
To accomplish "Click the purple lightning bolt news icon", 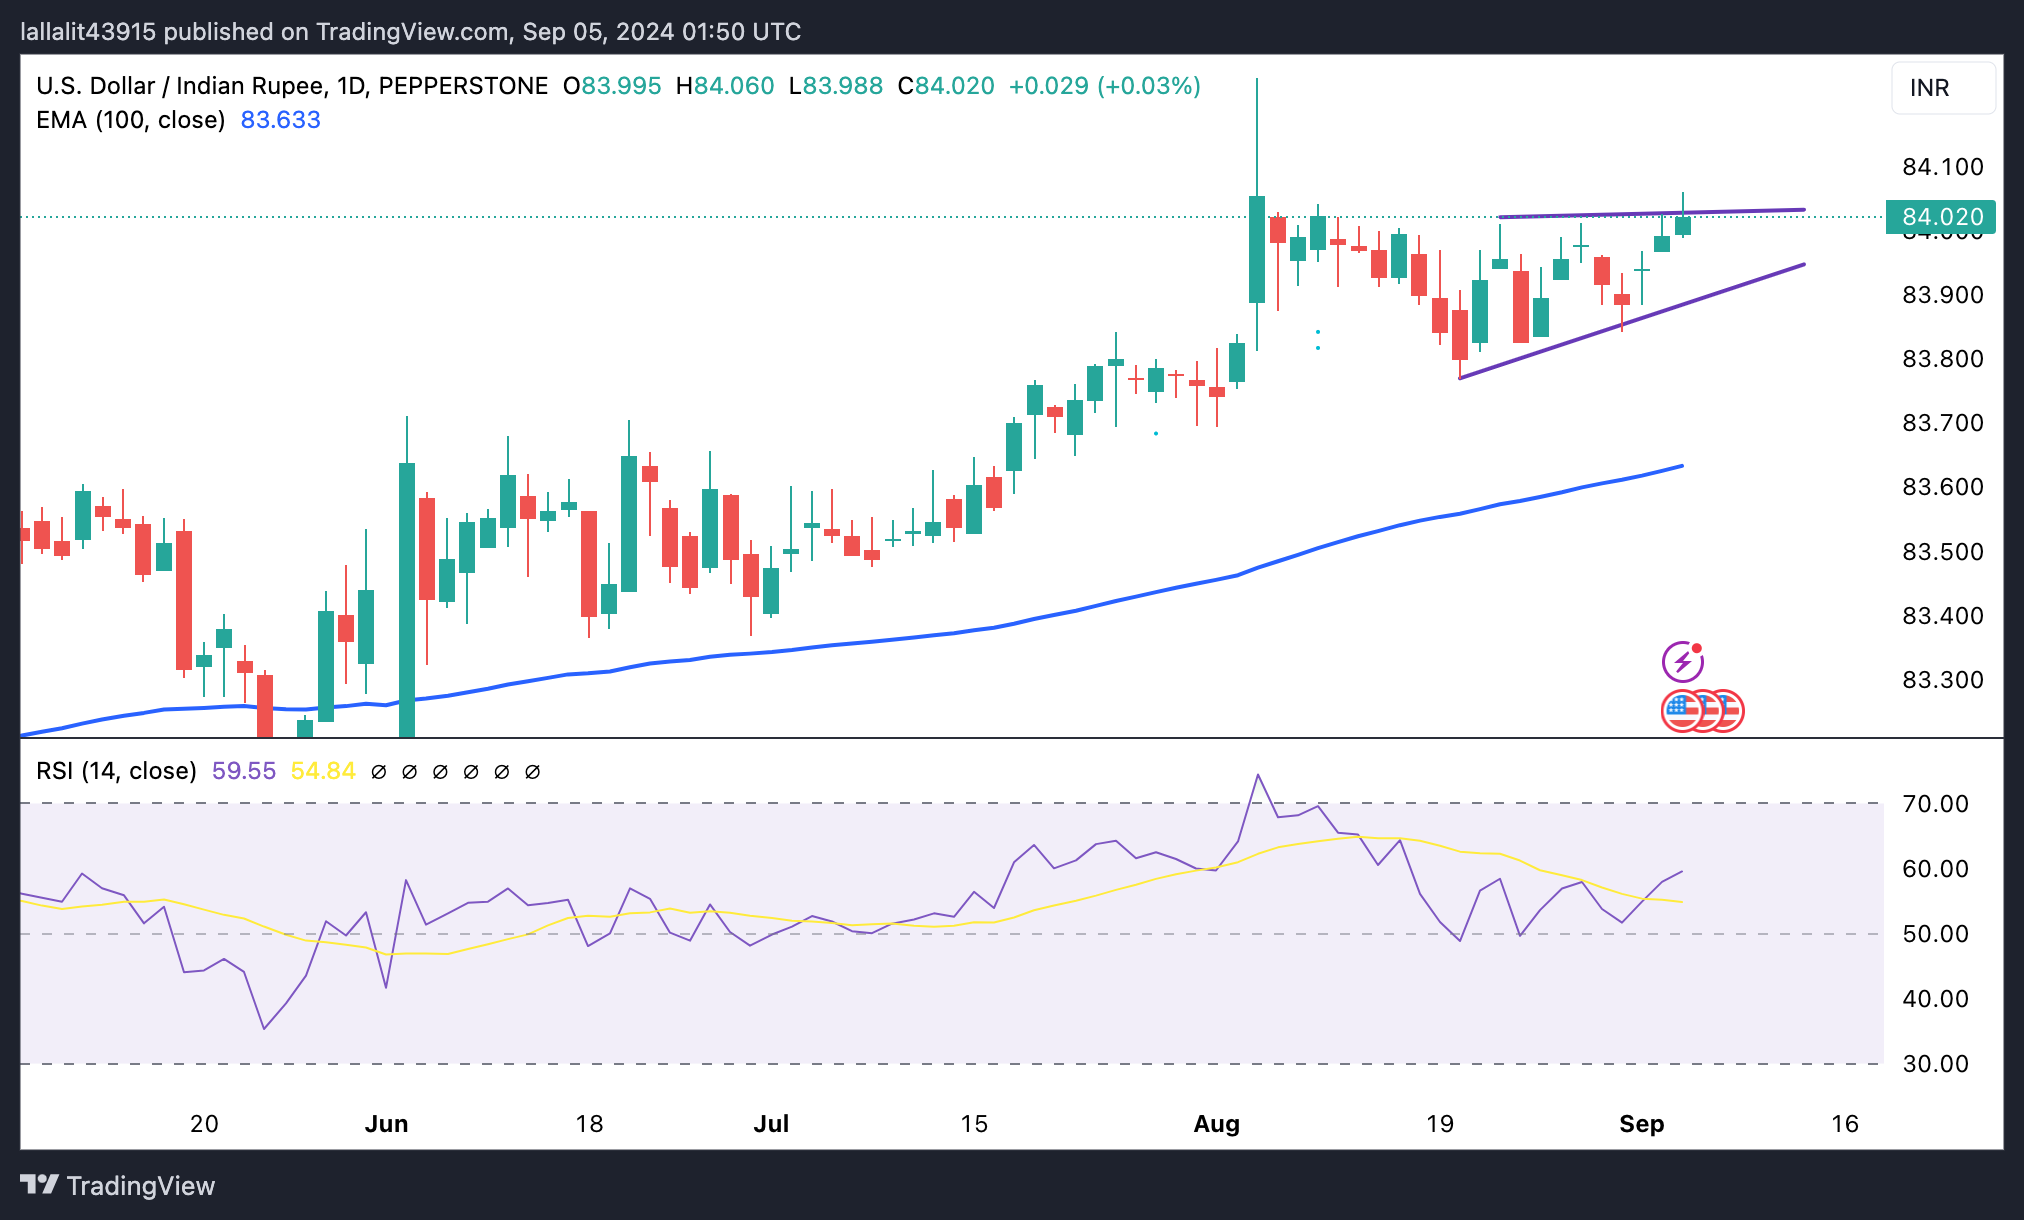I will click(1682, 662).
